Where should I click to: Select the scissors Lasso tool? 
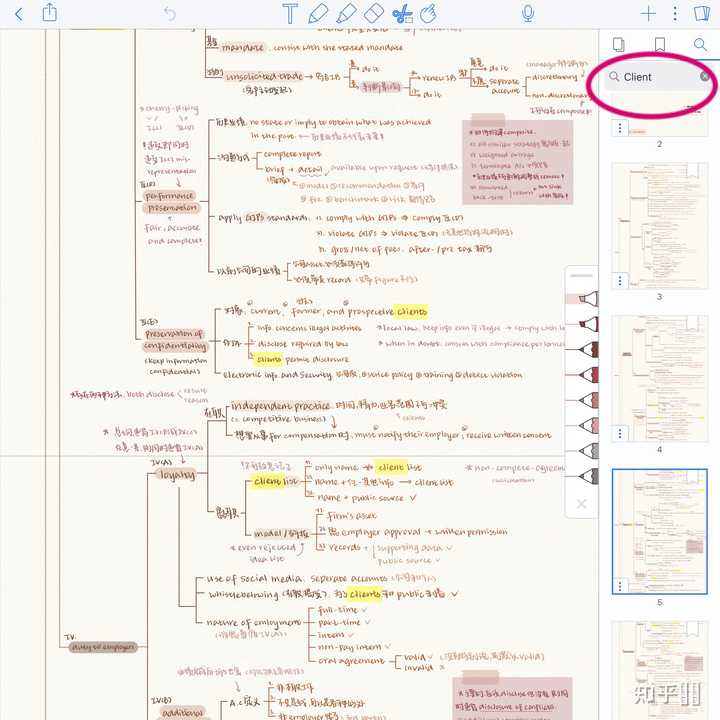click(x=402, y=14)
